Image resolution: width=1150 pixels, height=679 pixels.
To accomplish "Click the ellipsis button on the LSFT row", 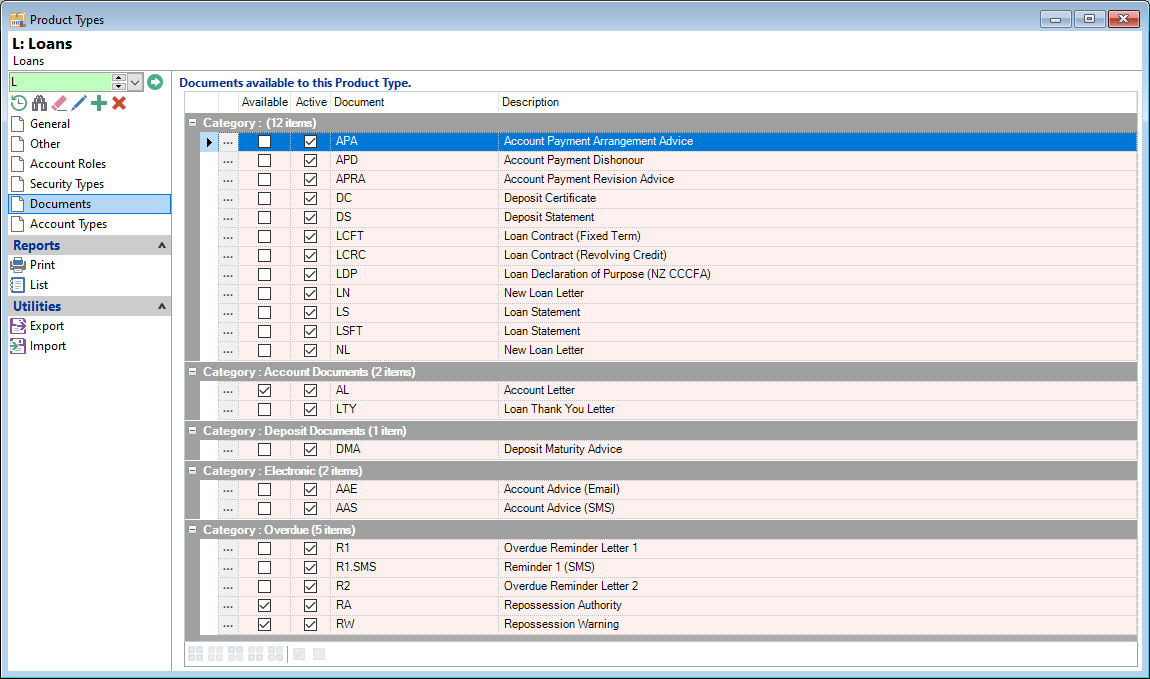I will 228,332.
